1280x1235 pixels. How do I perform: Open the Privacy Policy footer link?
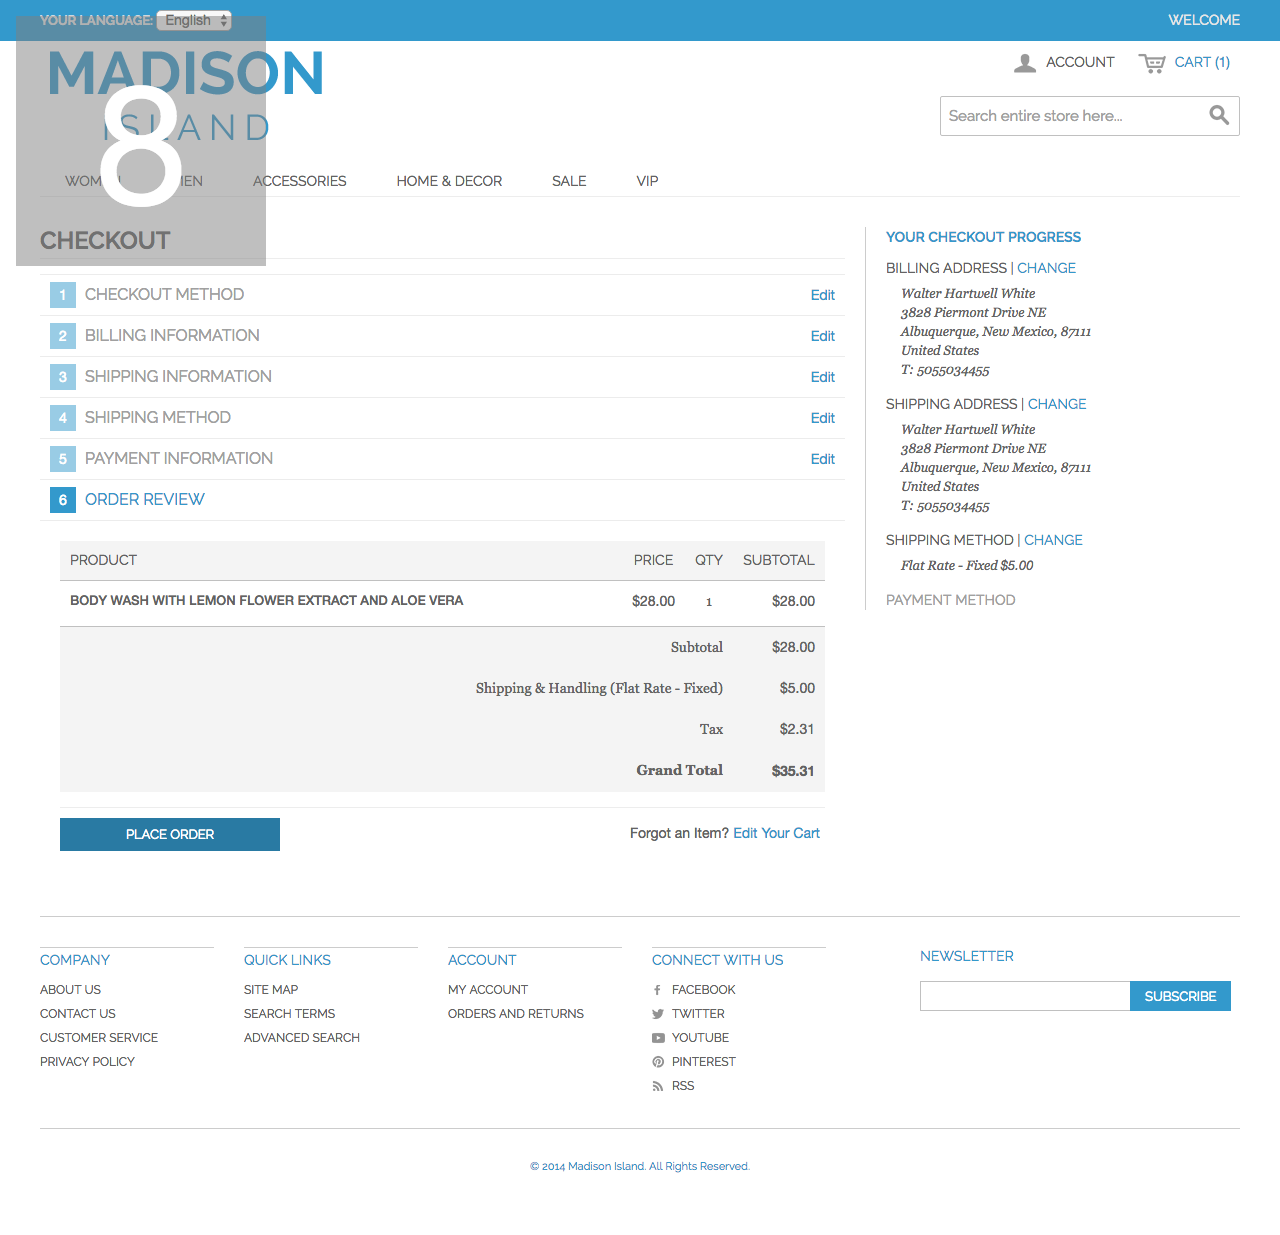[87, 1062]
